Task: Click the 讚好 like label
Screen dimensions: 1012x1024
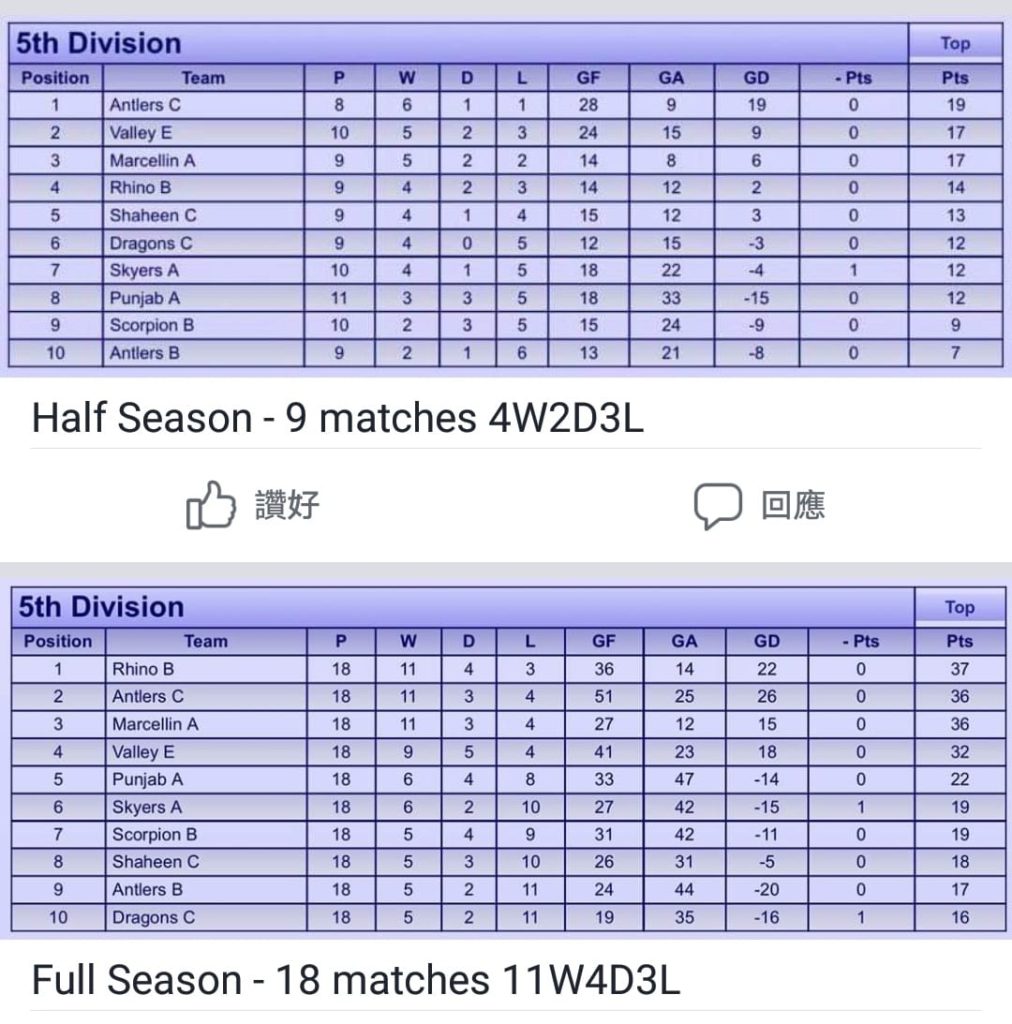Action: coord(287,505)
